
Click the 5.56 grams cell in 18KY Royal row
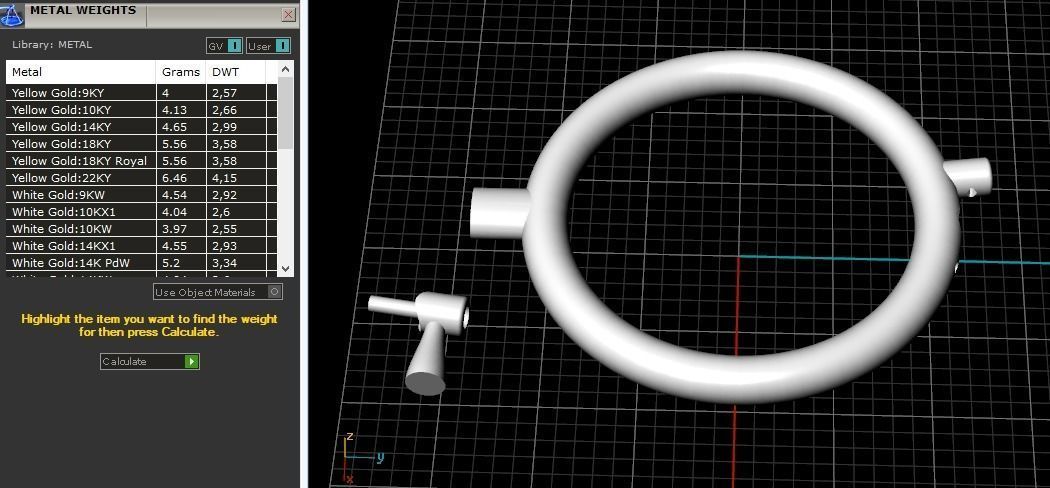(181, 161)
